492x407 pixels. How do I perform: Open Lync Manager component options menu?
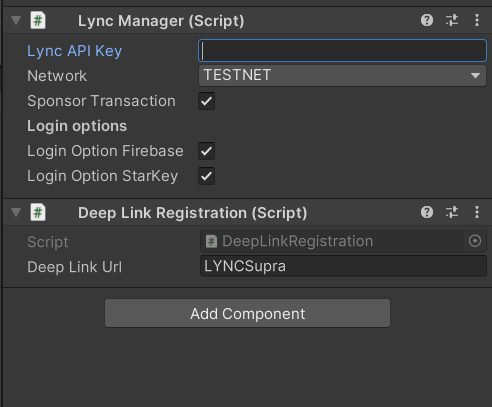point(477,20)
